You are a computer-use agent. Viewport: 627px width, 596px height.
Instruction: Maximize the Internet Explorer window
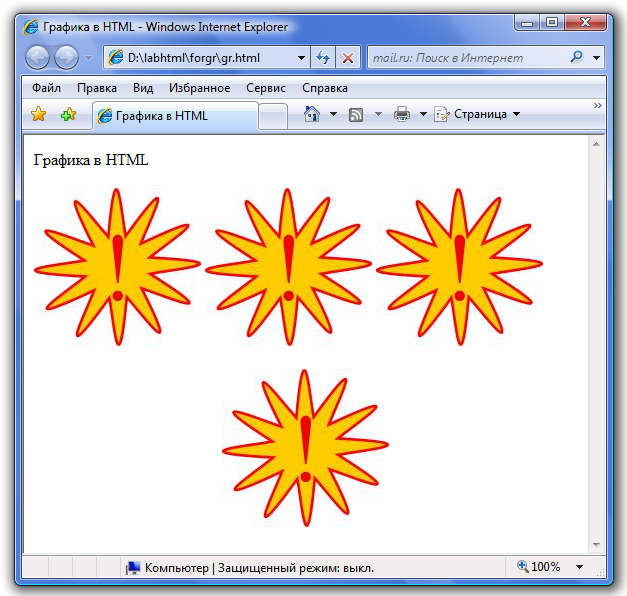click(552, 22)
